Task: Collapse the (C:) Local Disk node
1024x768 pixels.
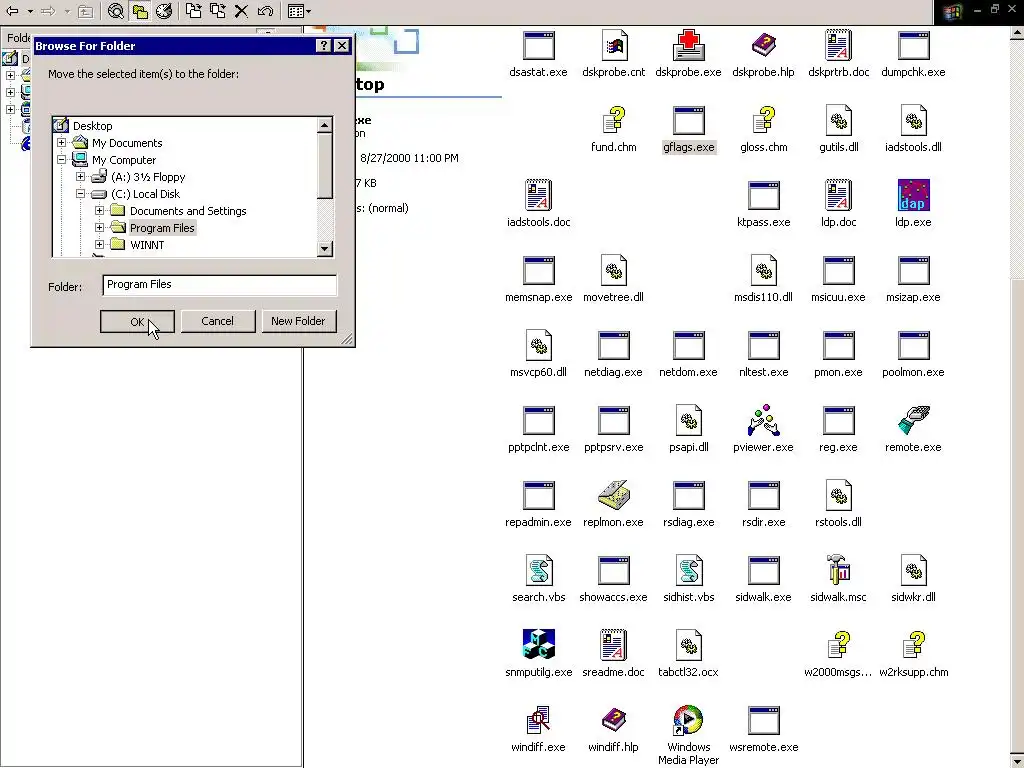Action: [80, 194]
